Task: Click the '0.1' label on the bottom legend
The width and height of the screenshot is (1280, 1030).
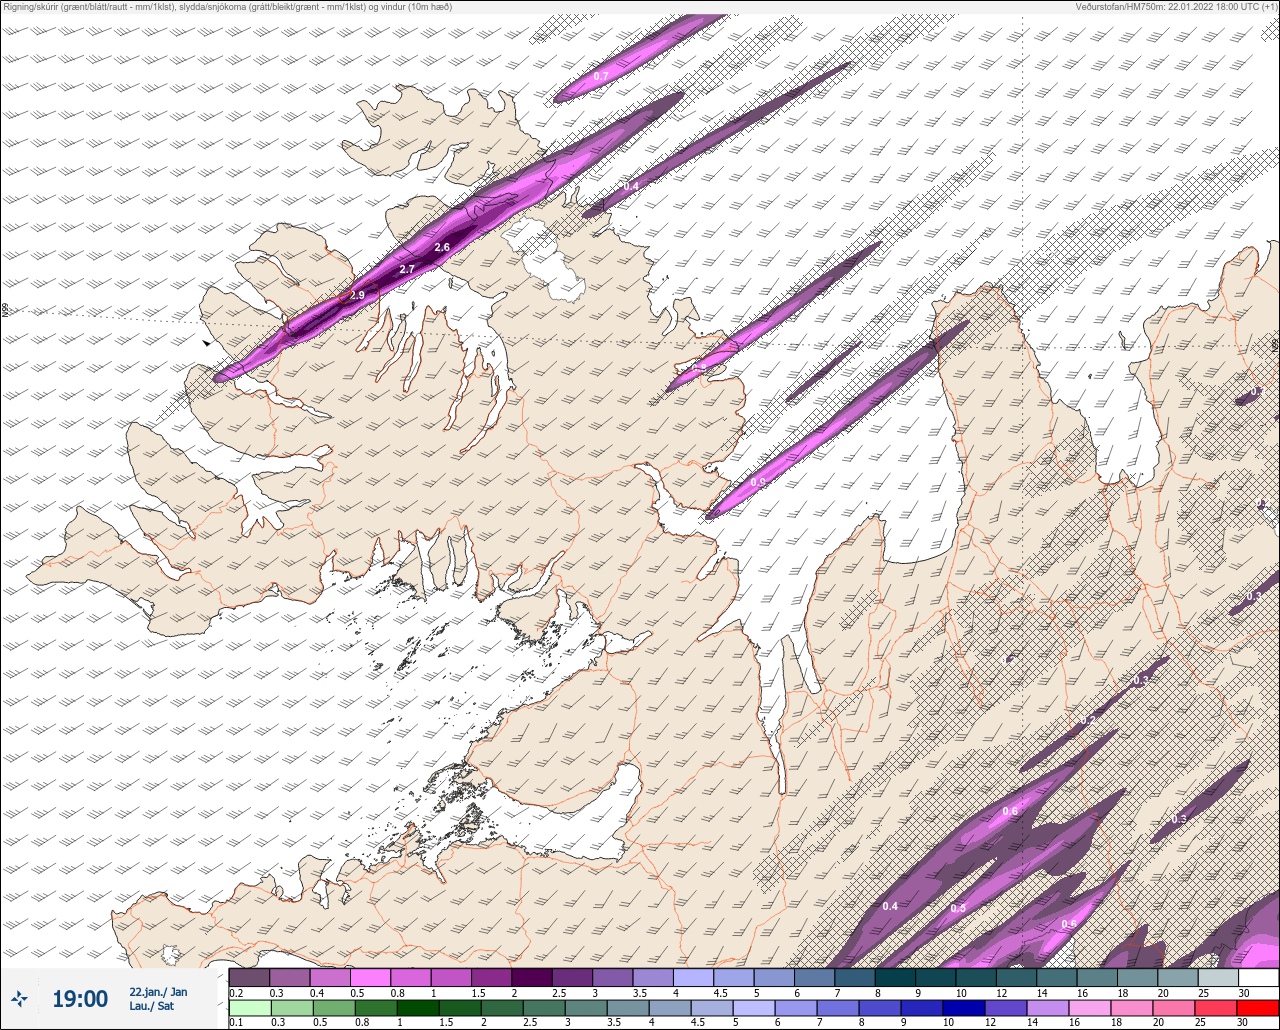Action: (236, 1022)
